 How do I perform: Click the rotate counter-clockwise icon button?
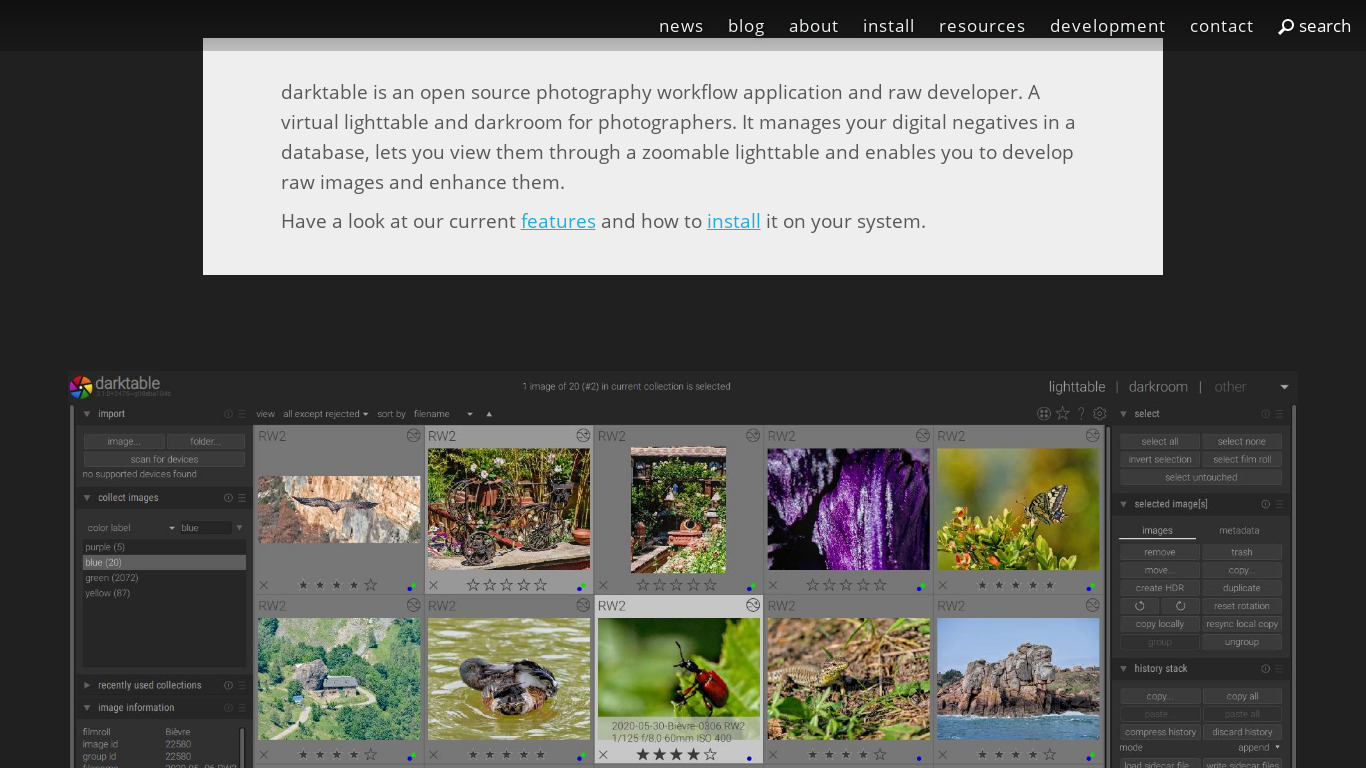[x=1139, y=606]
